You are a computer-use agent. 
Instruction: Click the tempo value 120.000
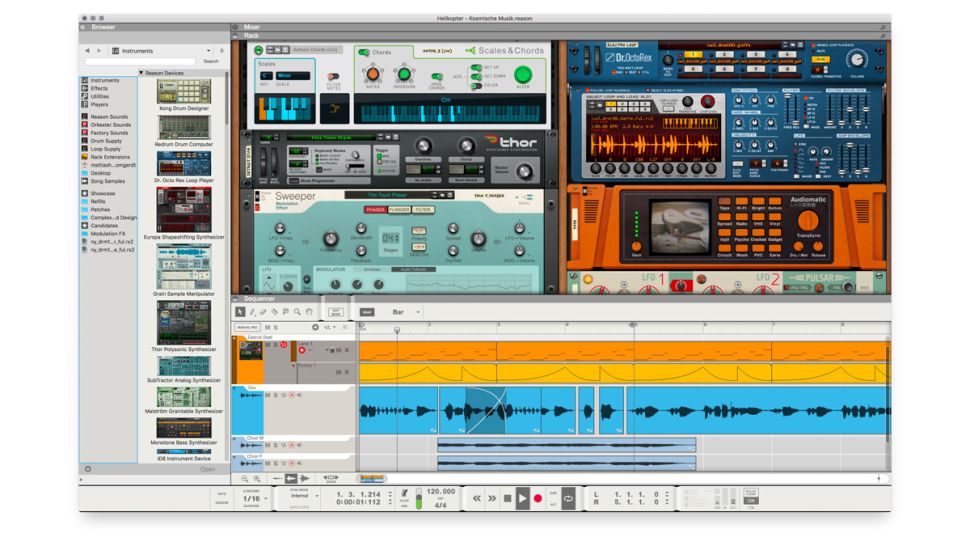(x=440, y=492)
